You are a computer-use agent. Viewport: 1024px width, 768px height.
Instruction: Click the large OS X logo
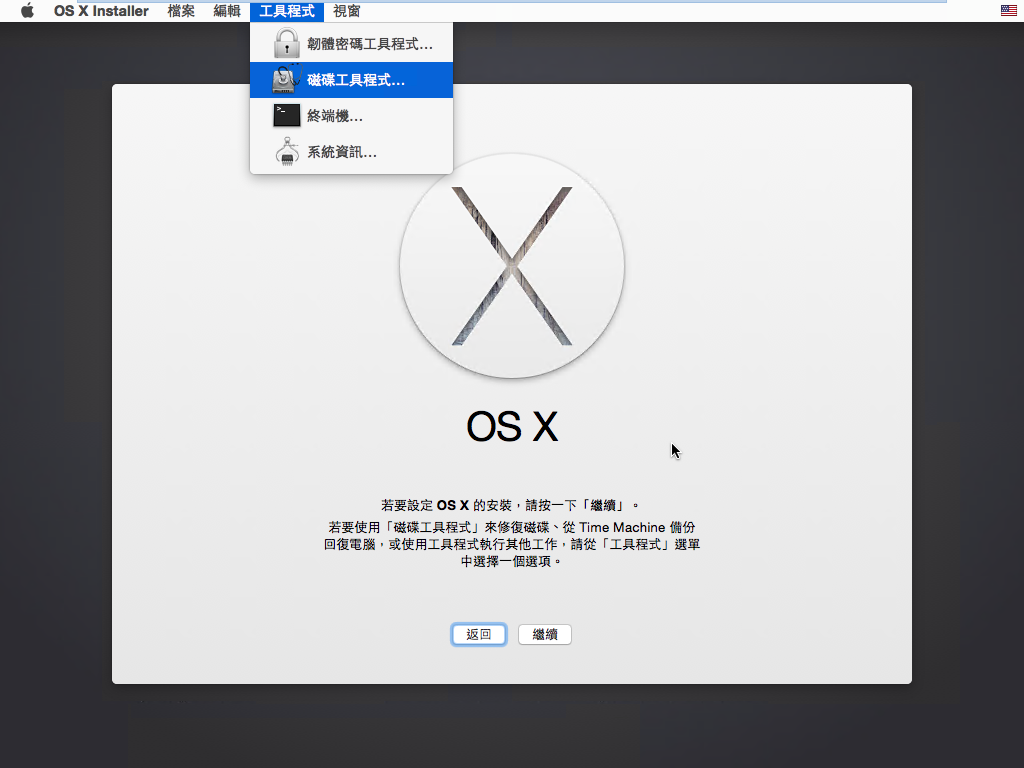tap(512, 266)
